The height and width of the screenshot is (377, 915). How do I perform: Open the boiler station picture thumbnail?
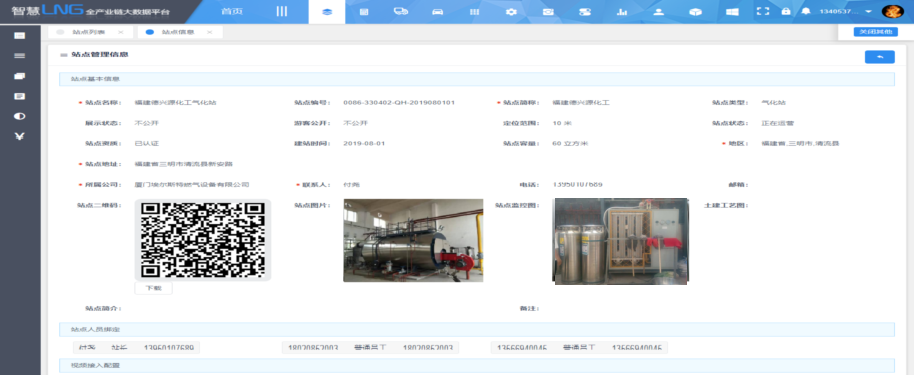point(413,240)
